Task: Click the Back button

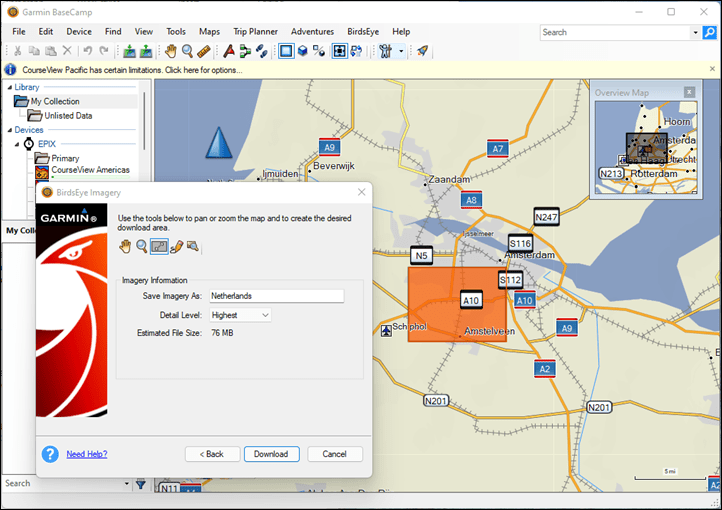Action: click(212, 454)
